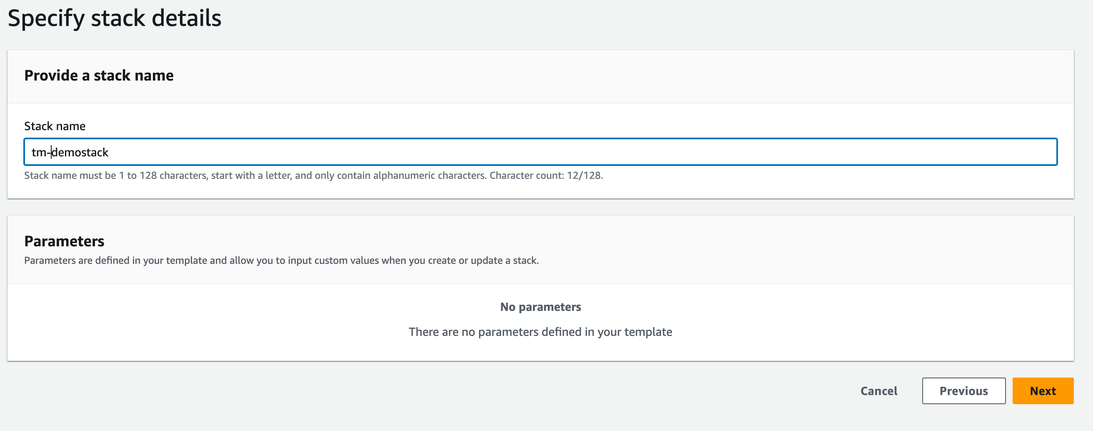
Task: Click the 'Stack name' field label
Action: click(x=54, y=126)
